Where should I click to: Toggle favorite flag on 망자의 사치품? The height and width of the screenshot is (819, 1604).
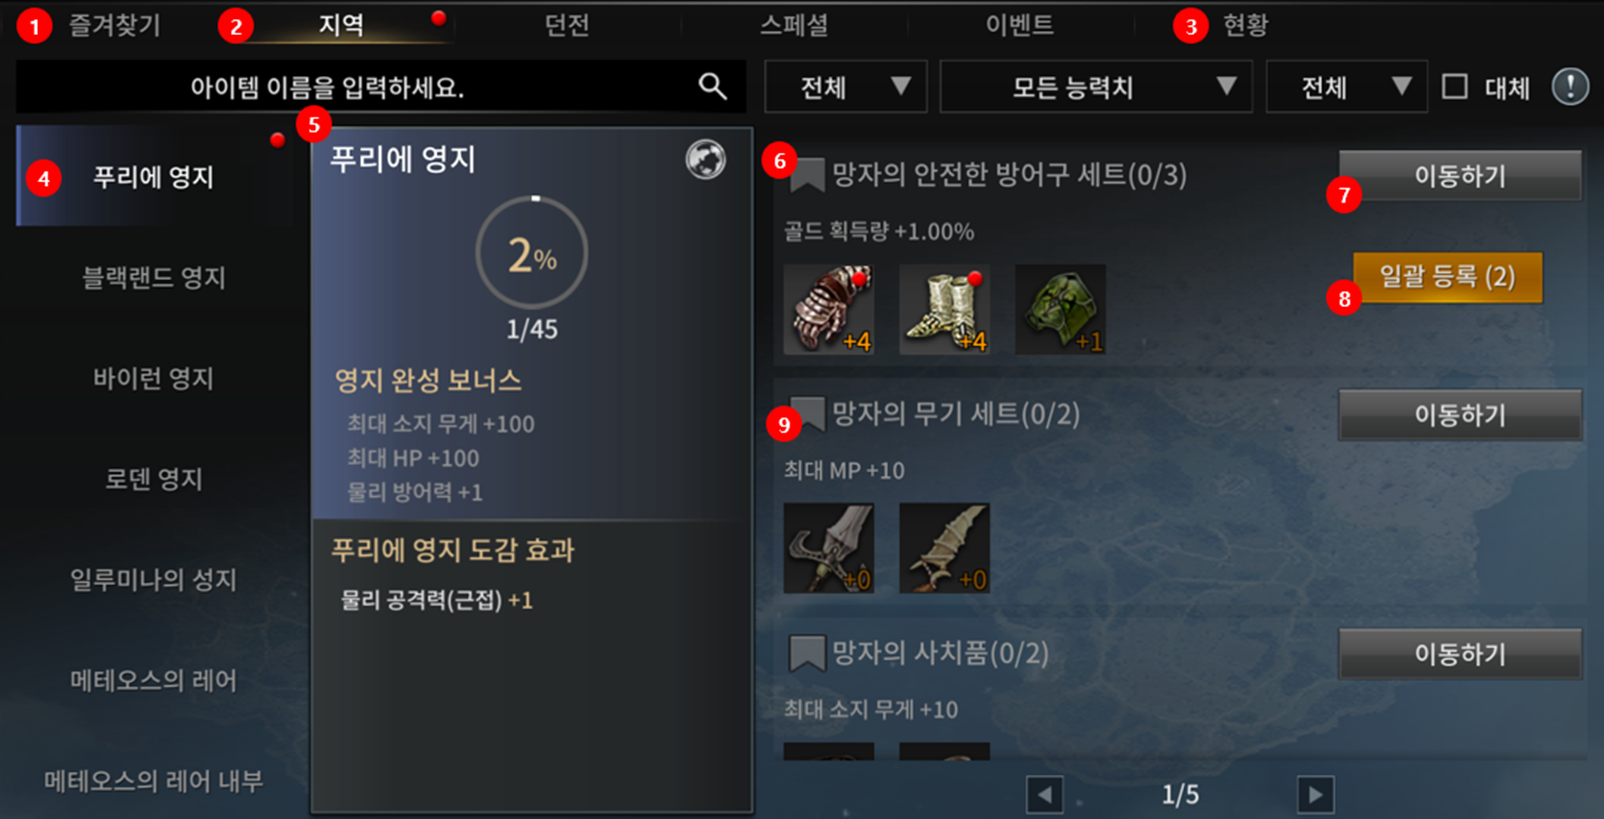807,654
